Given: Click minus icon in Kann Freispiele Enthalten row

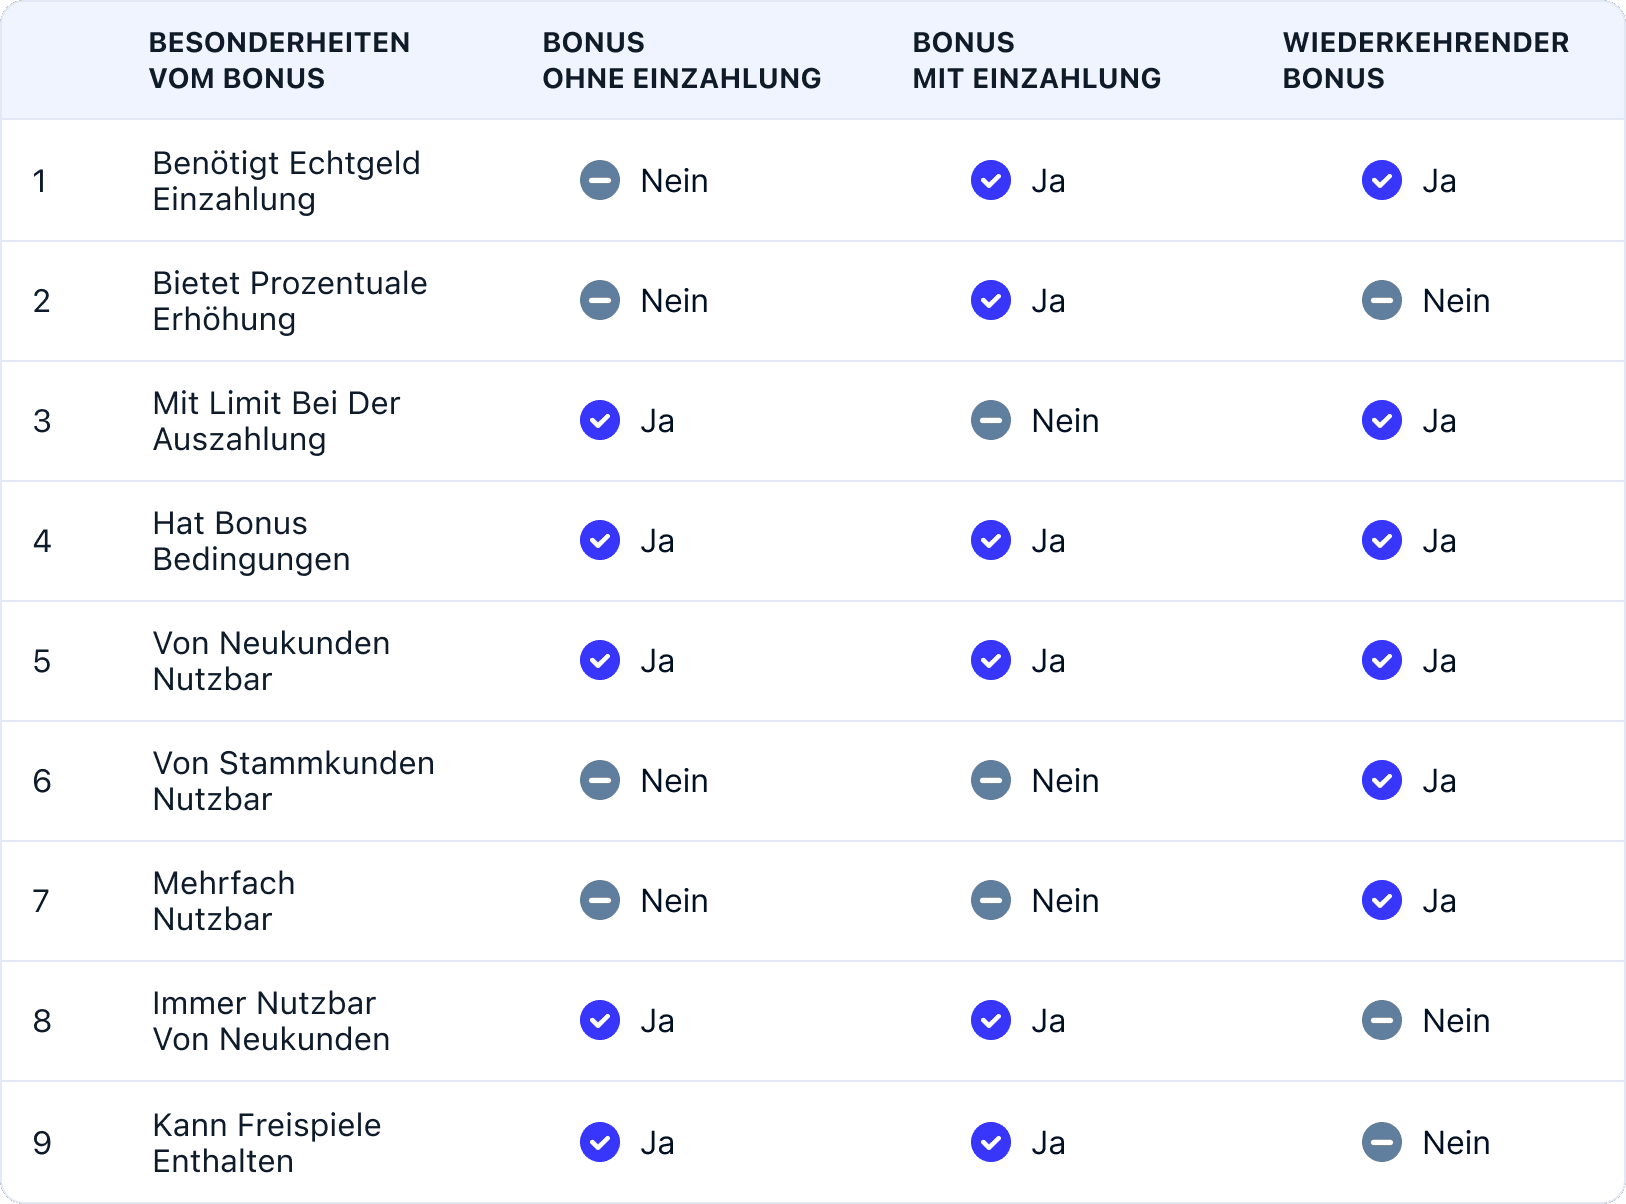Looking at the screenshot, I should (1382, 1143).
